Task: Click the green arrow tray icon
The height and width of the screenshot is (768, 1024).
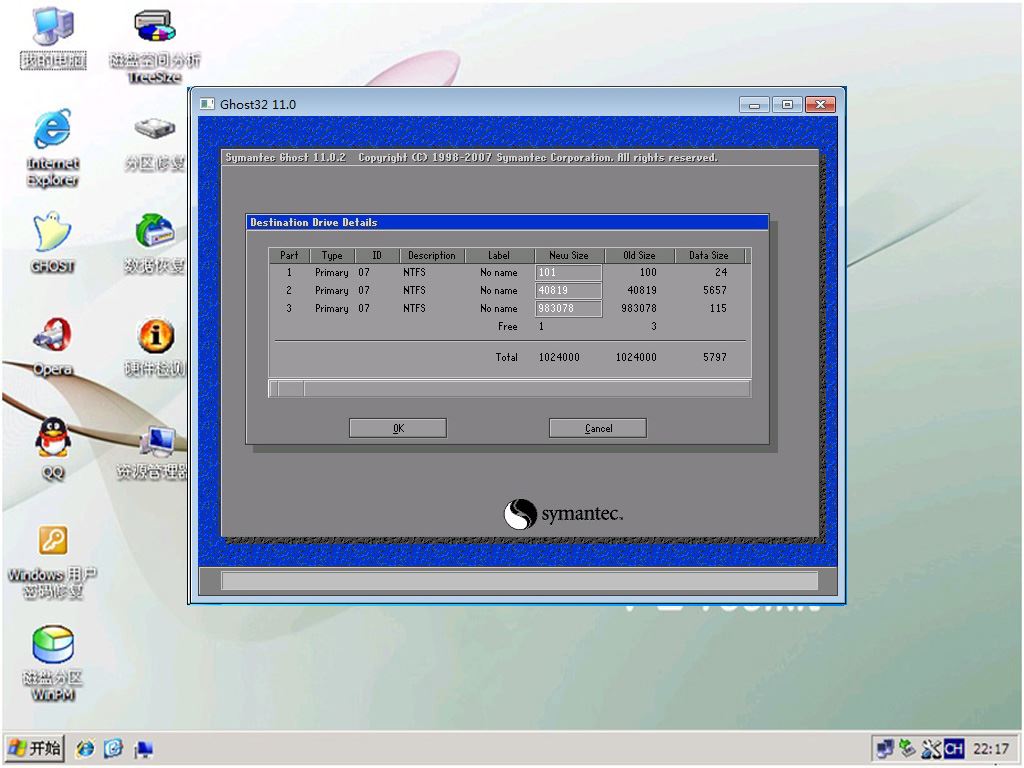Action: 907,748
